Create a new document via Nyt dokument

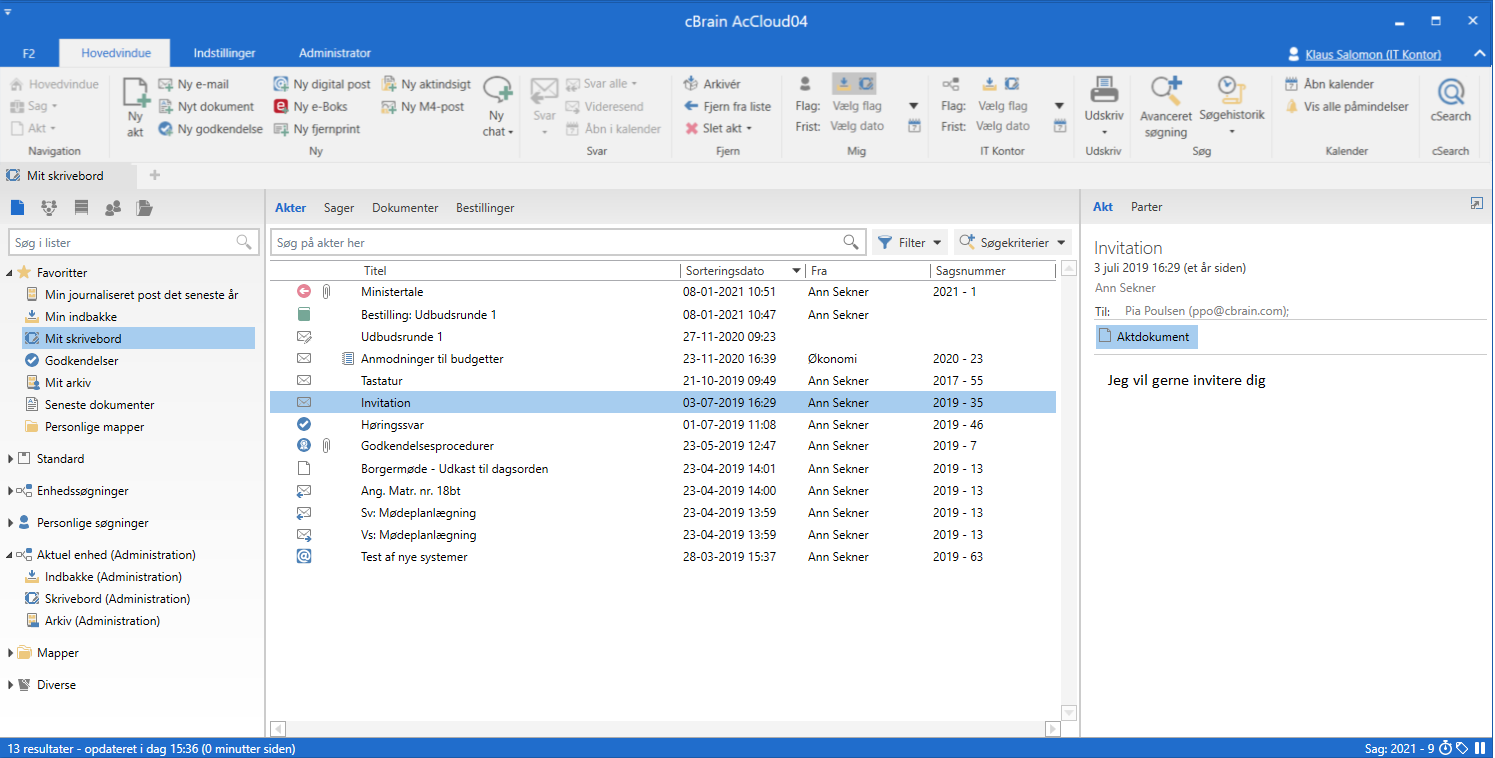(206, 106)
